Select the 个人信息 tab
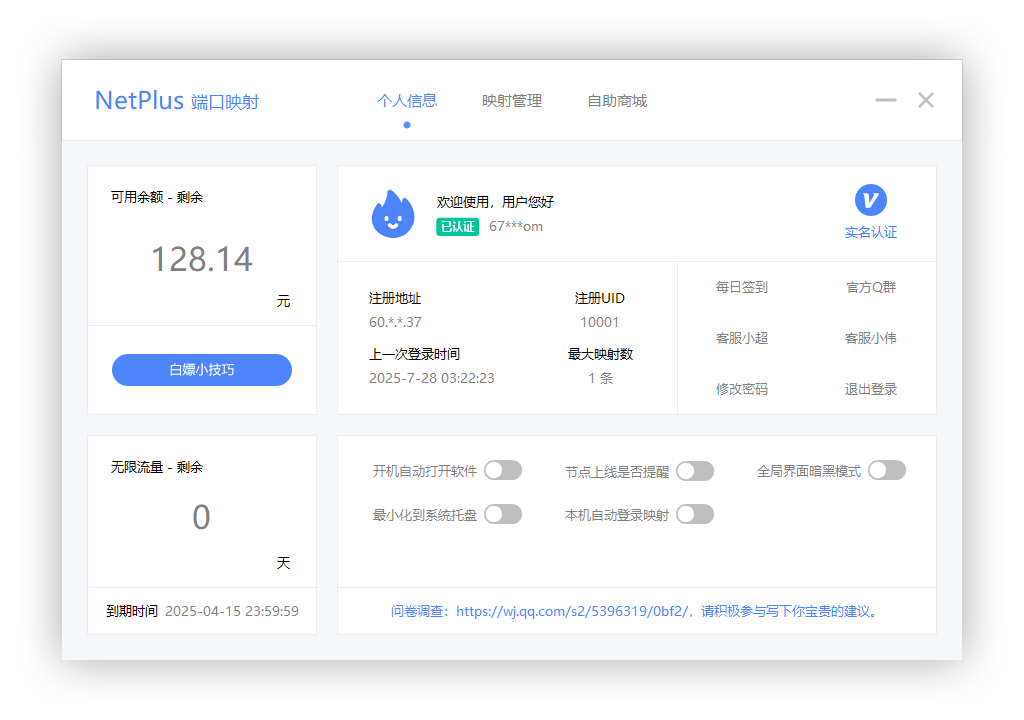Image resolution: width=1024 pixels, height=720 pixels. 407,100
